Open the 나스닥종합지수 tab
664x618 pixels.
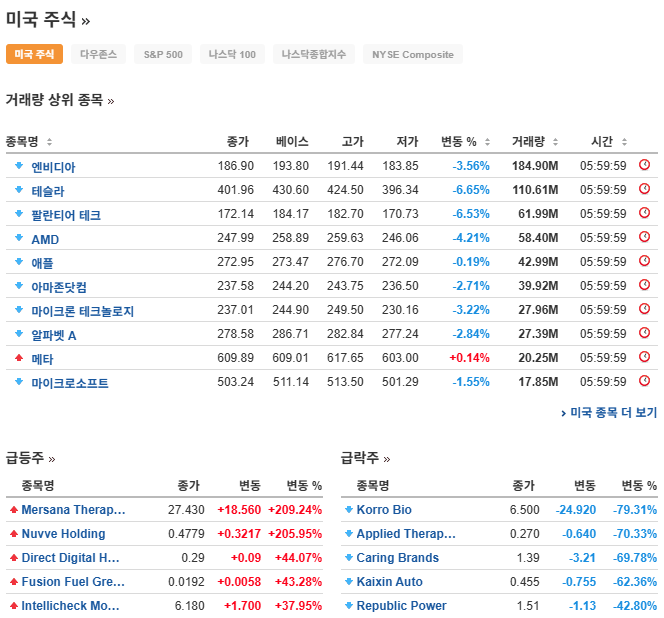tap(314, 54)
